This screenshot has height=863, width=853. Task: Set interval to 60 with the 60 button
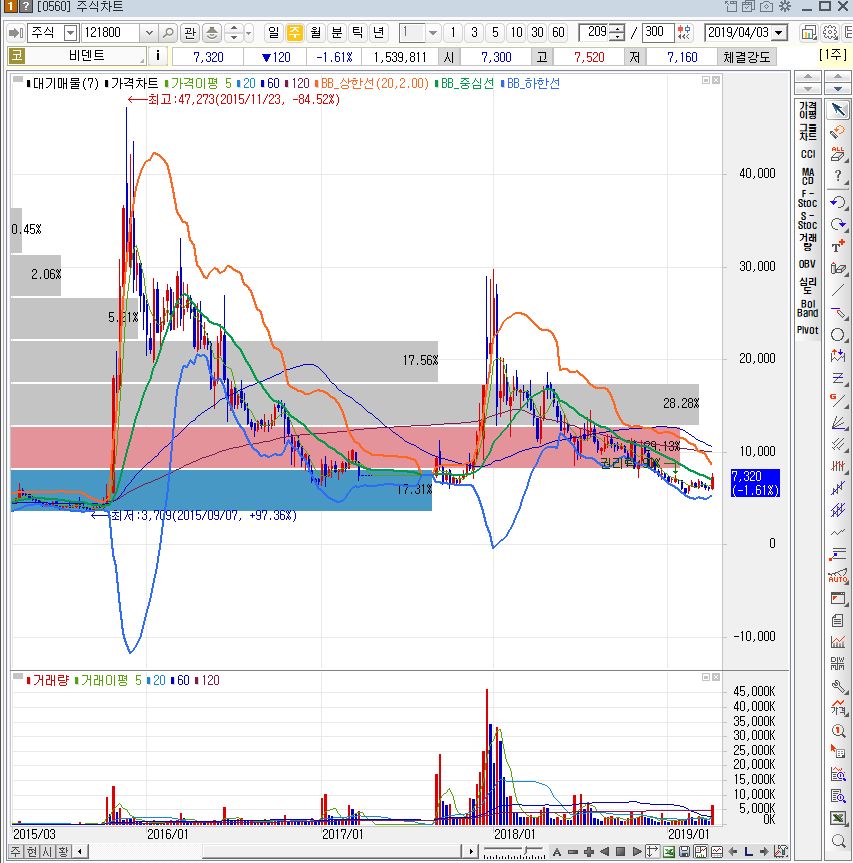[559, 32]
